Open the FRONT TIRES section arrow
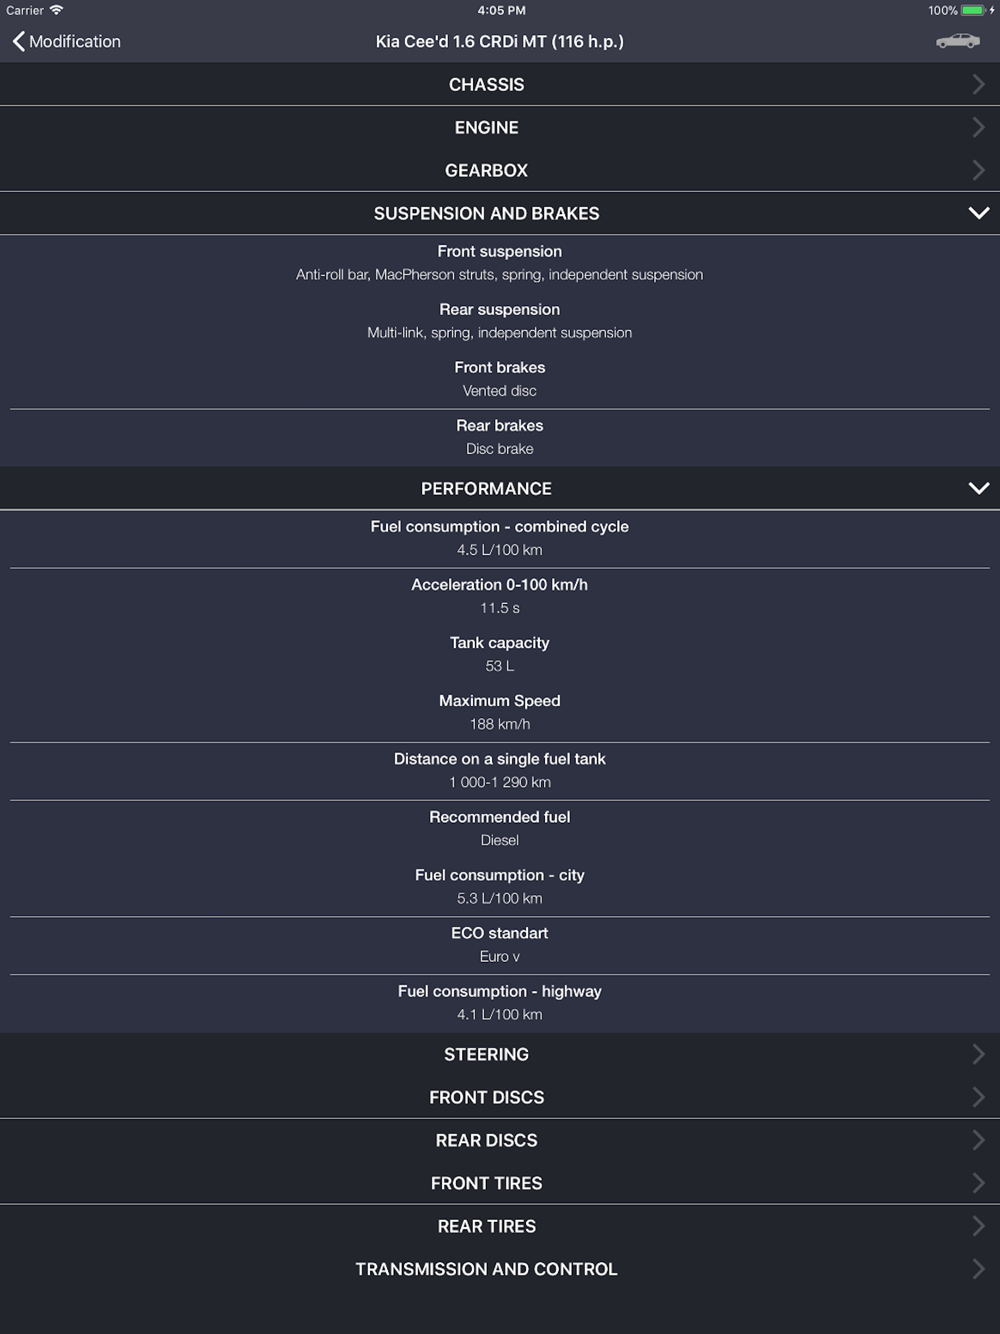 coord(978,1183)
